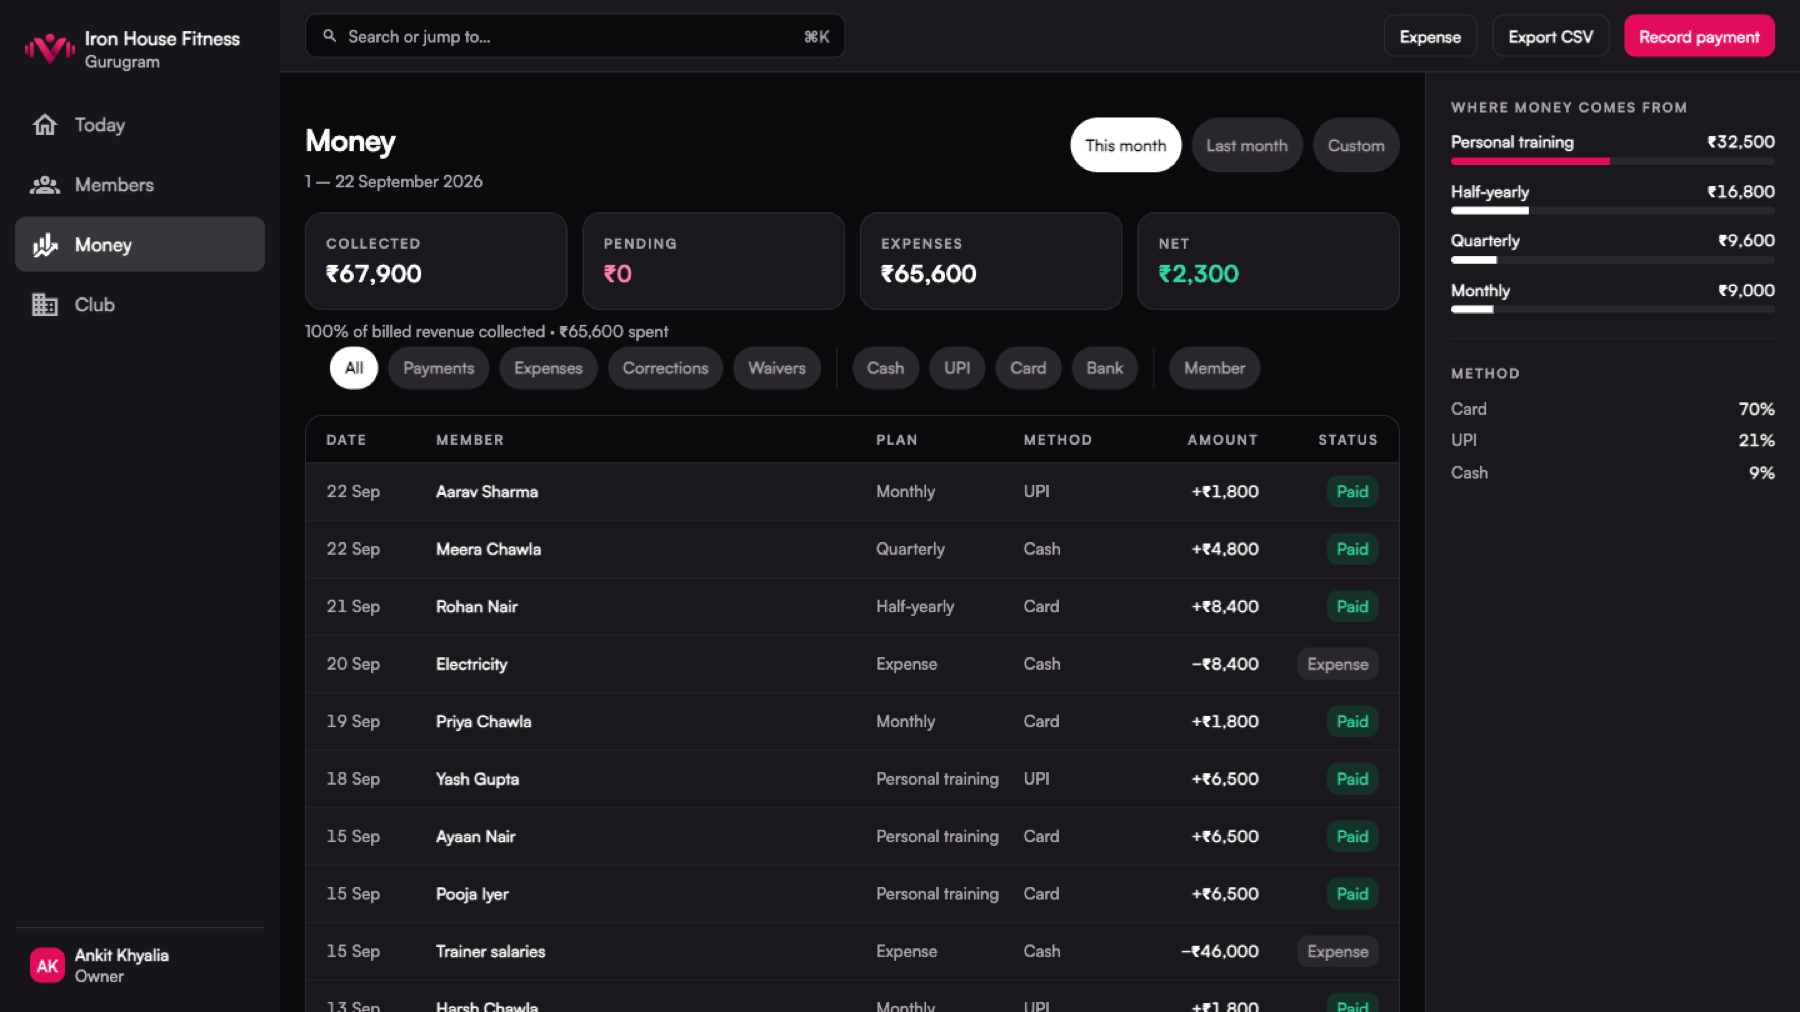1800x1012 pixels.
Task: Click the Members people icon
Action: click(x=45, y=185)
